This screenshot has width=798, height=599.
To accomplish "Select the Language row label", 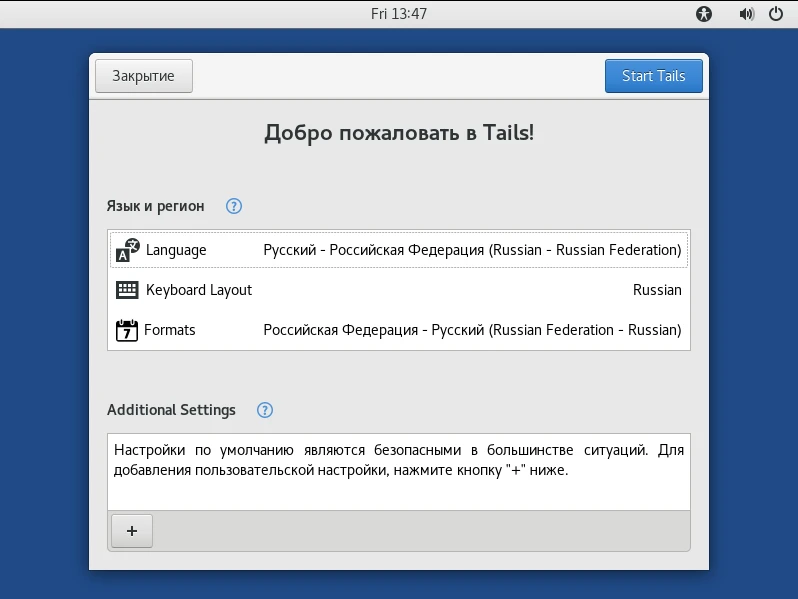I will (176, 250).
